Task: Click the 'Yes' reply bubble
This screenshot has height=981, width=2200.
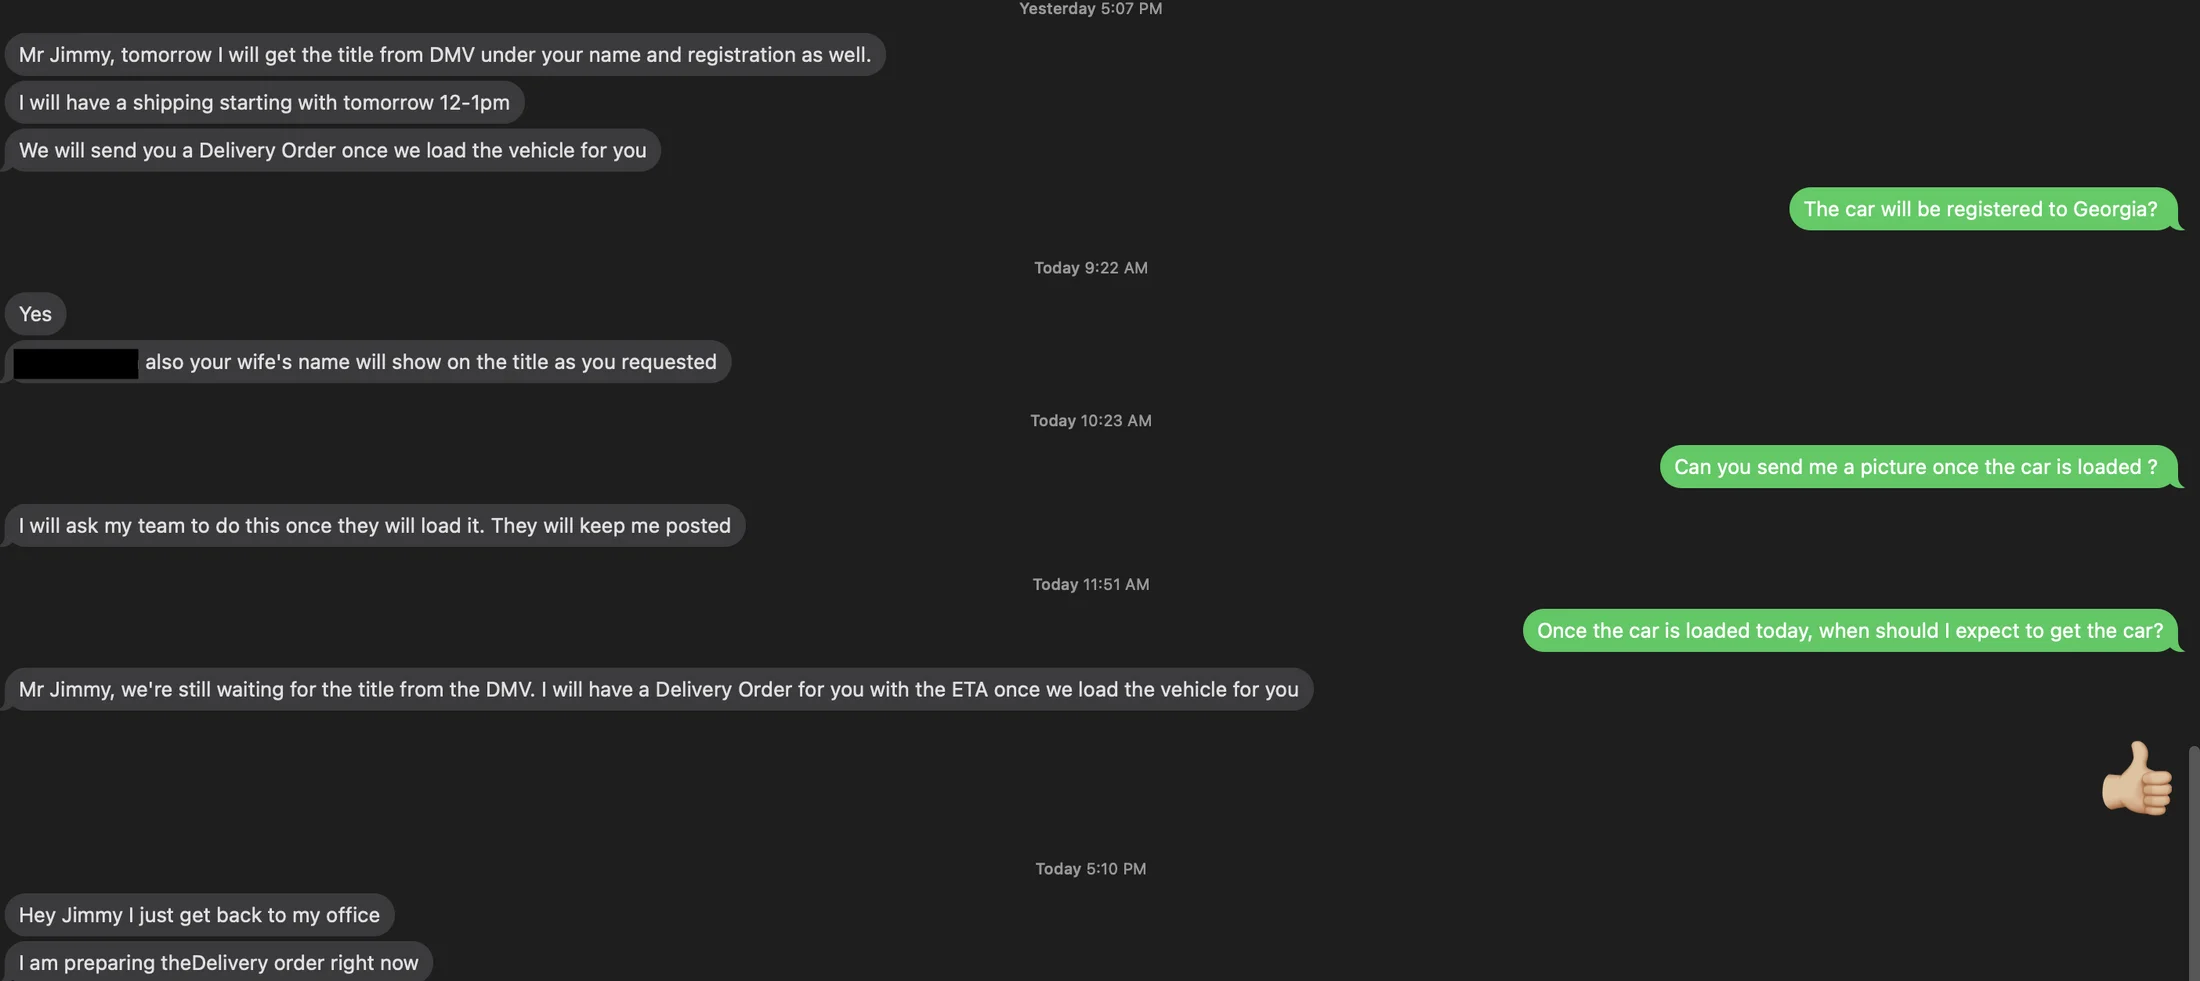Action: coord(35,314)
